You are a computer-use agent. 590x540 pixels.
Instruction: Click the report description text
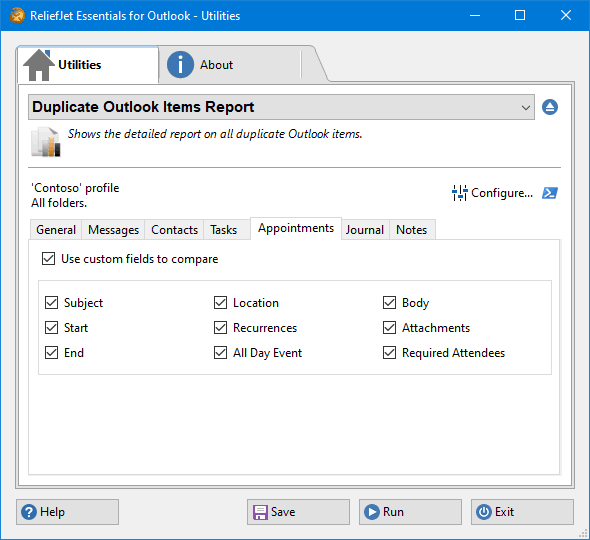click(215, 134)
